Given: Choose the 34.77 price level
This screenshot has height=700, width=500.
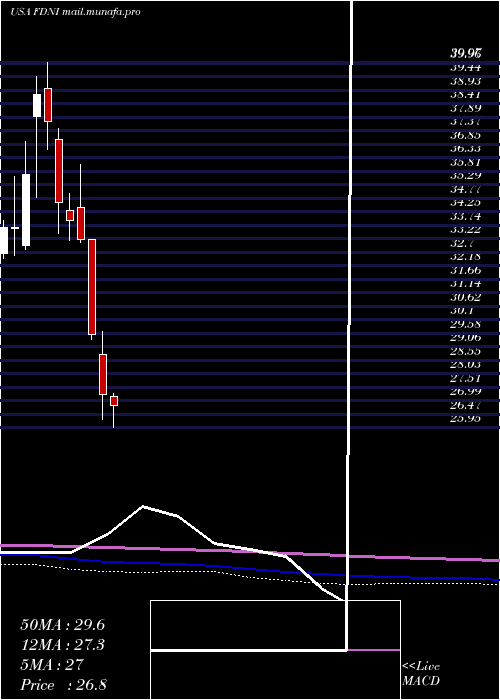Looking at the screenshot, I should pyautogui.click(x=465, y=189).
